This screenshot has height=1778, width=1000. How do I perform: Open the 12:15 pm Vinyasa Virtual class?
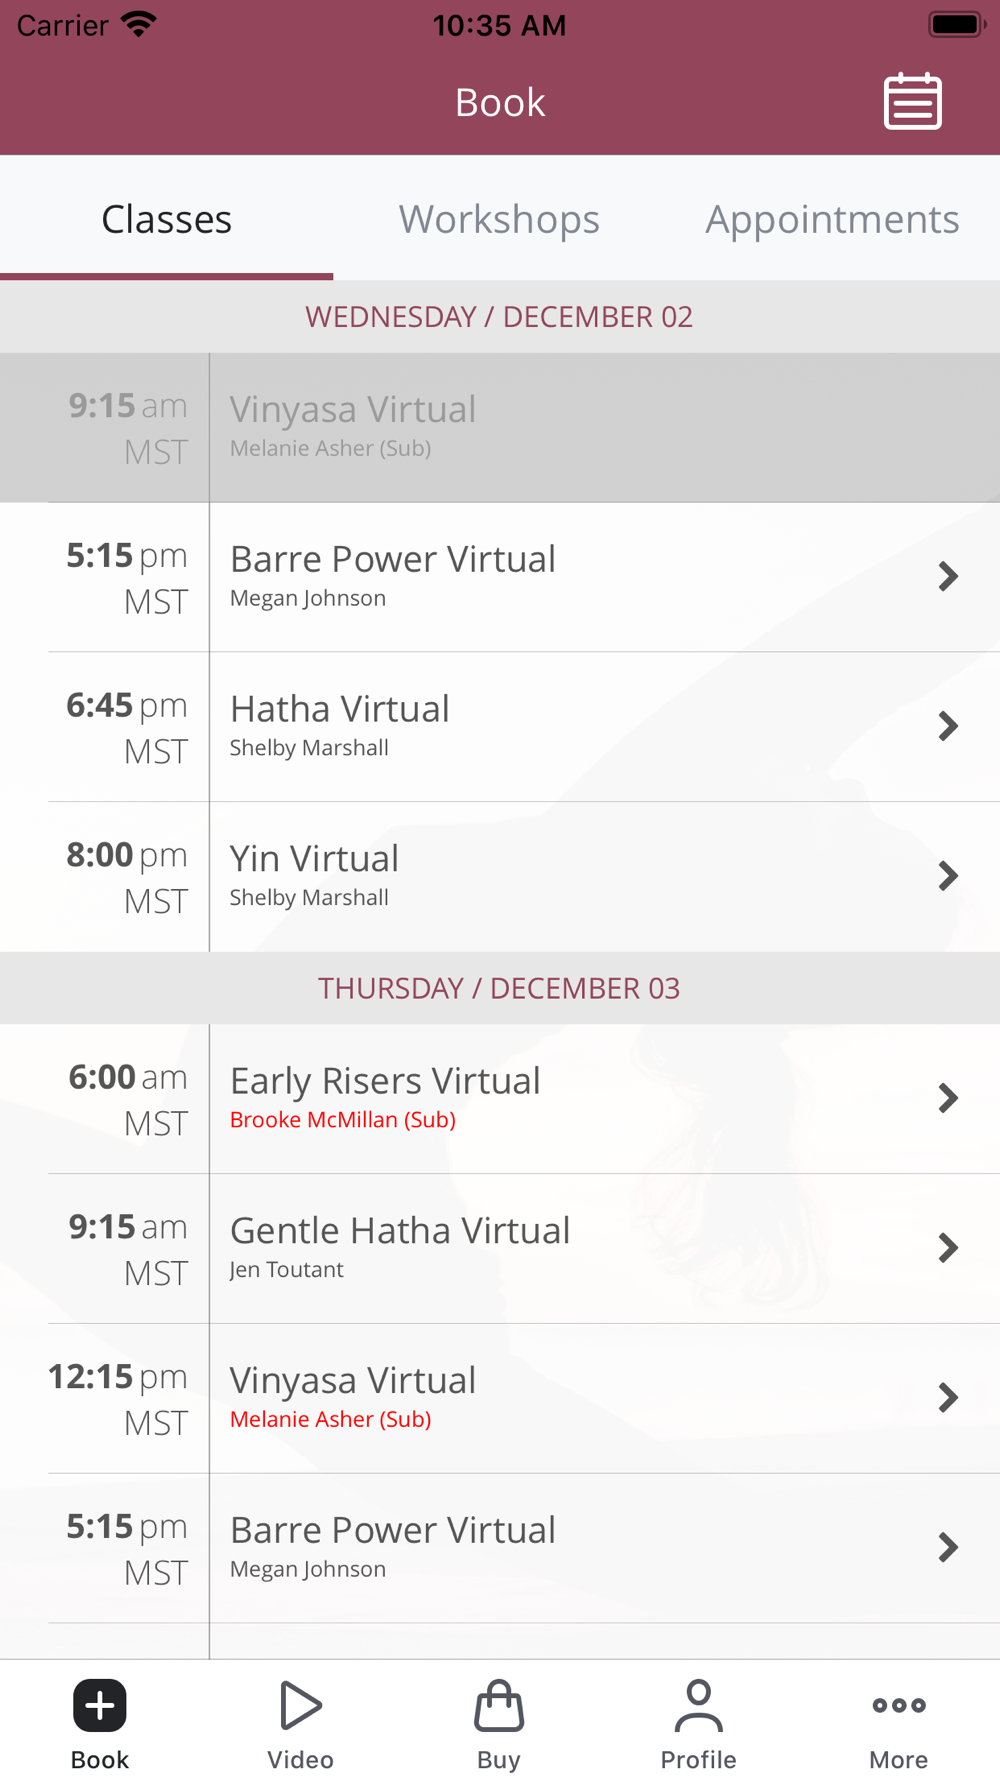click(x=500, y=1398)
